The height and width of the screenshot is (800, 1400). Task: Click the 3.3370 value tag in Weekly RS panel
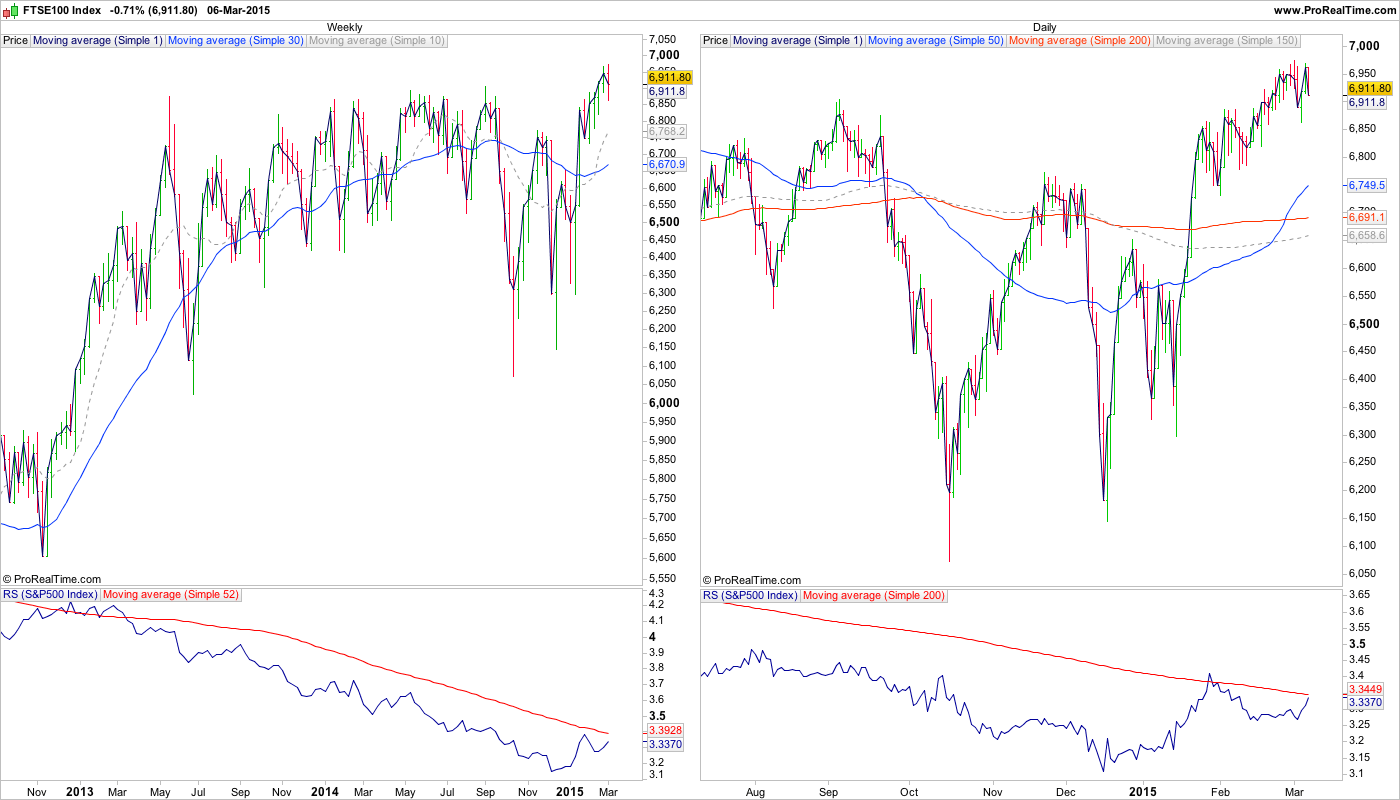click(666, 745)
